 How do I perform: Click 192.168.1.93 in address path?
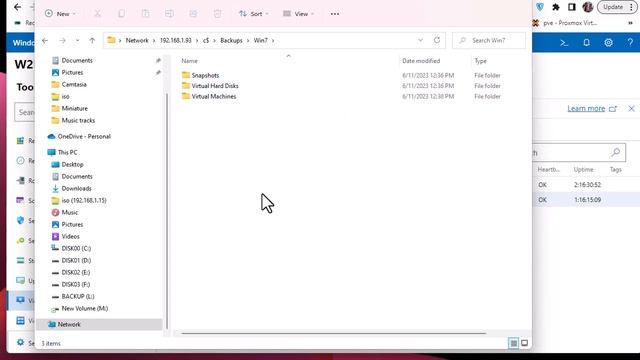[x=176, y=40]
